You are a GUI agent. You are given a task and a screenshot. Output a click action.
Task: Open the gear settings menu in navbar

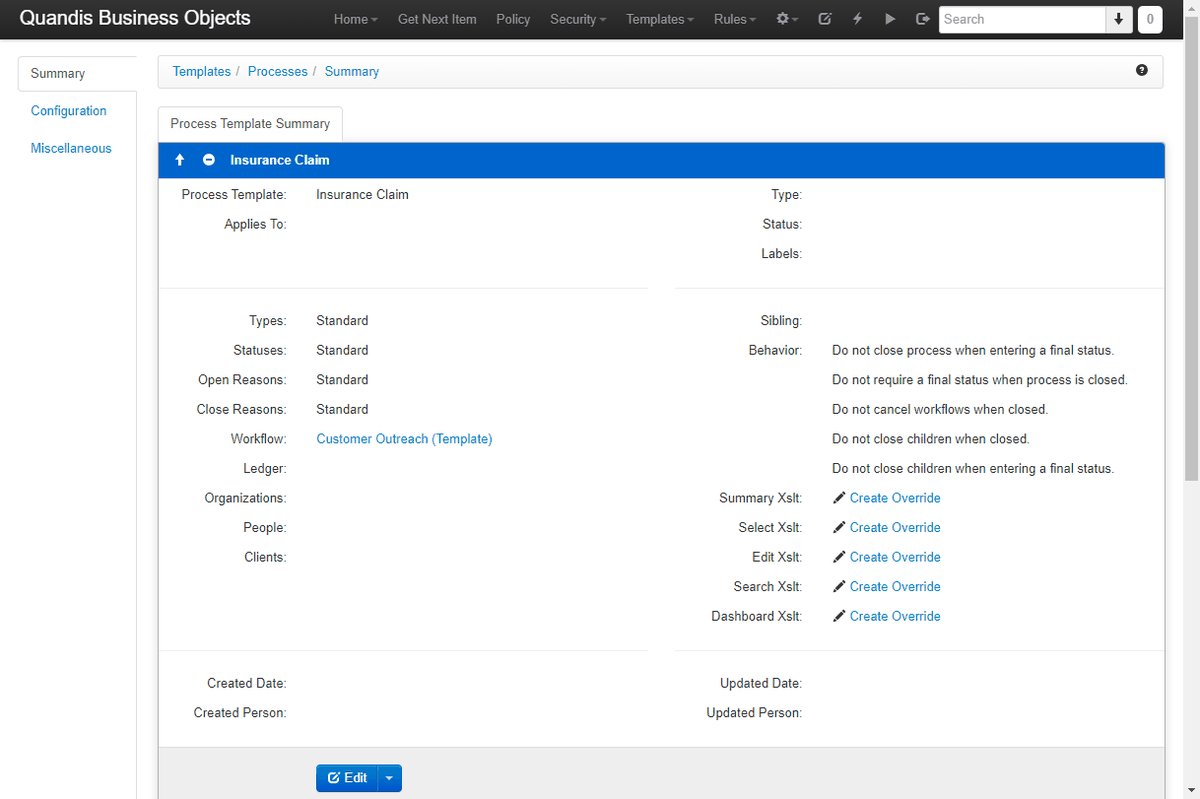tap(787, 19)
